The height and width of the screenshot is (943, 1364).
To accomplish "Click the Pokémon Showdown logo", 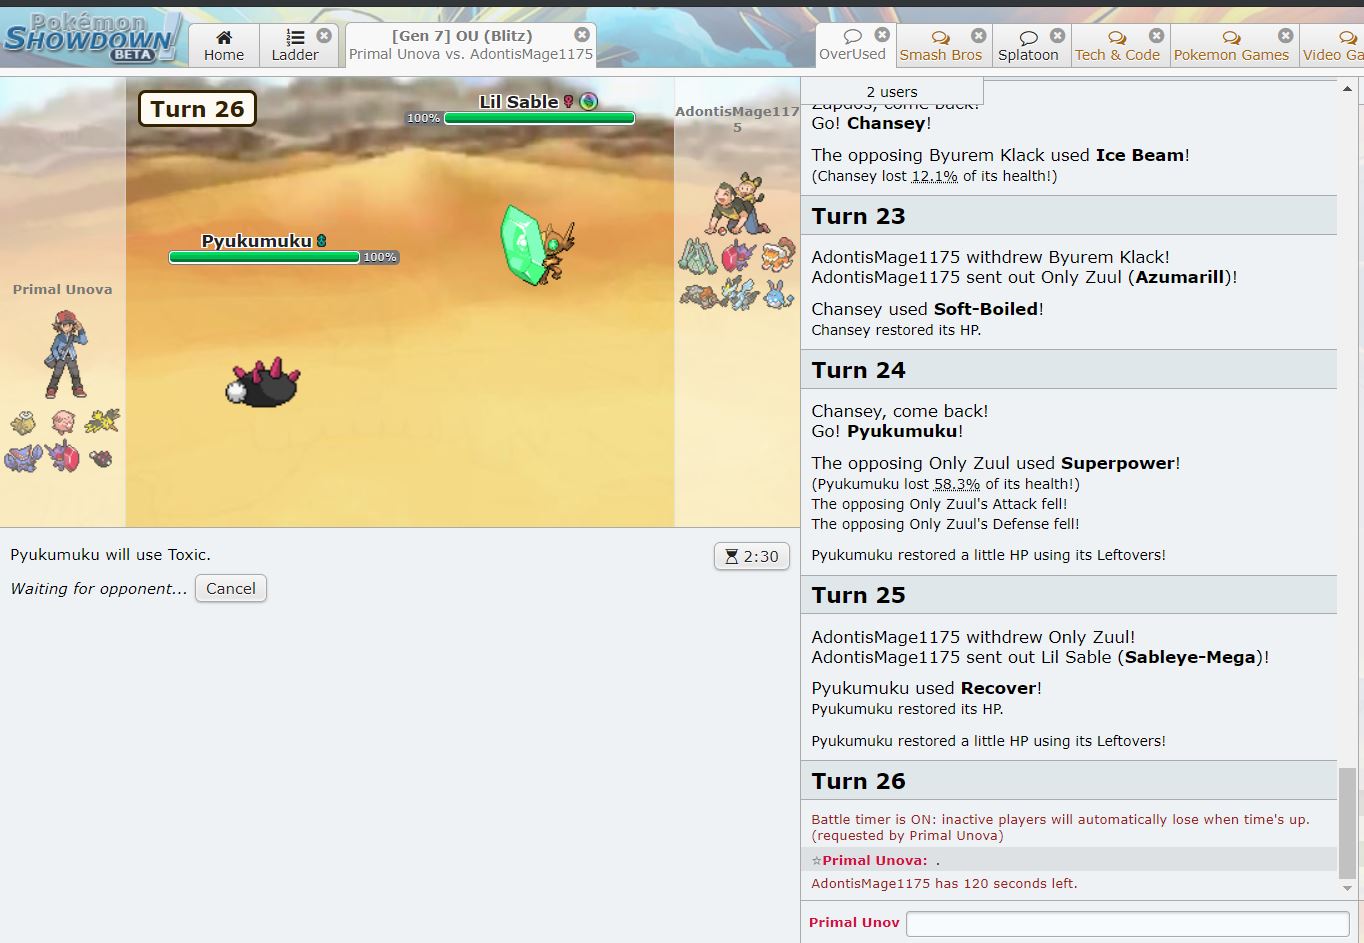I will click(x=92, y=39).
